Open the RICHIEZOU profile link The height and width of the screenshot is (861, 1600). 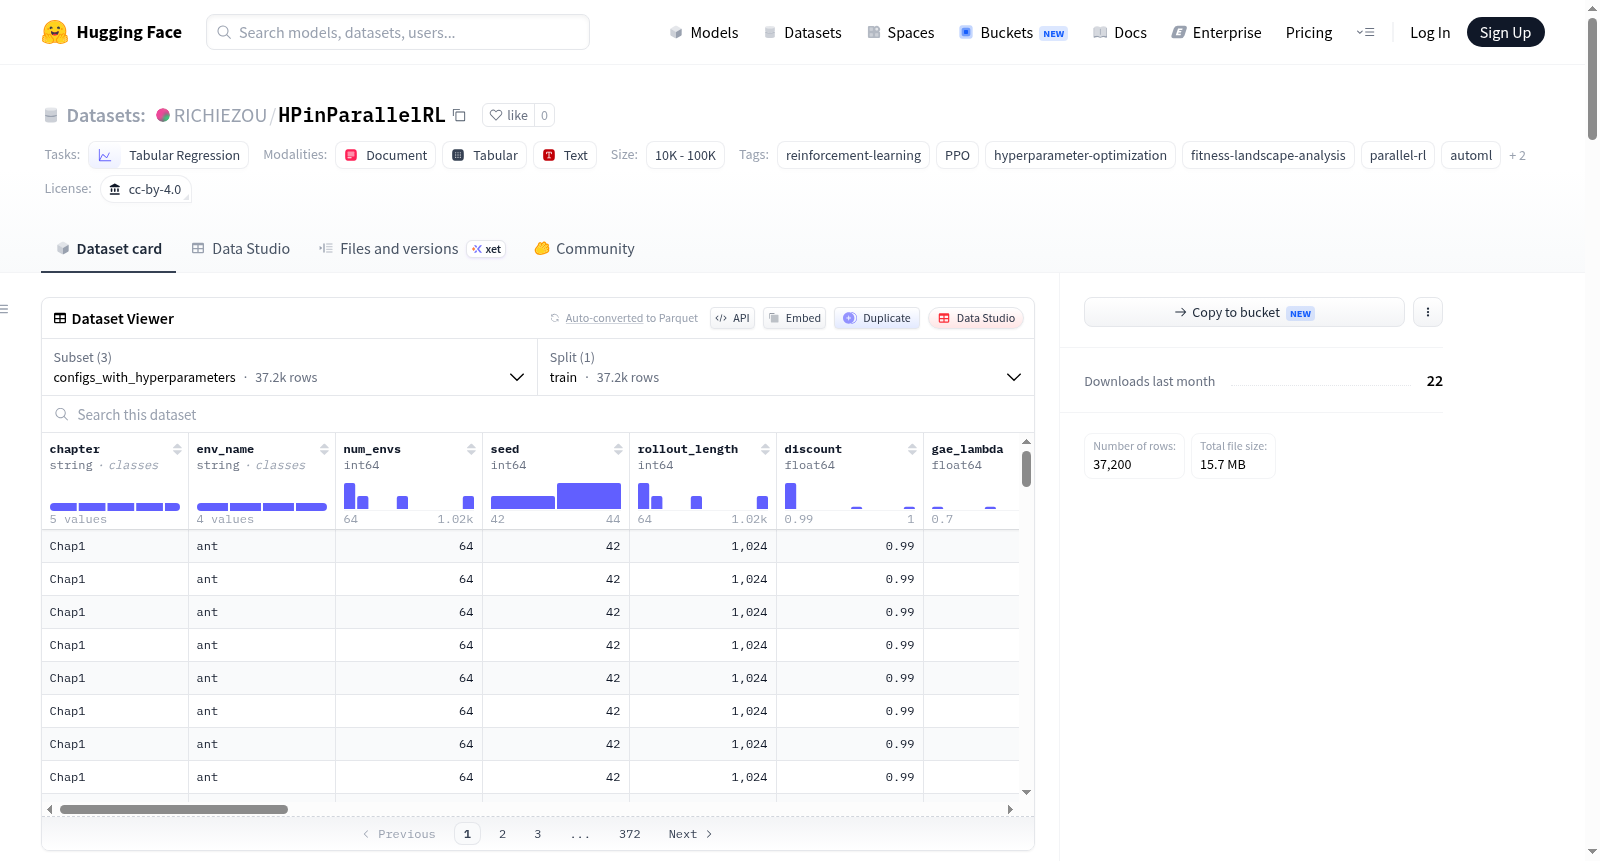(220, 115)
